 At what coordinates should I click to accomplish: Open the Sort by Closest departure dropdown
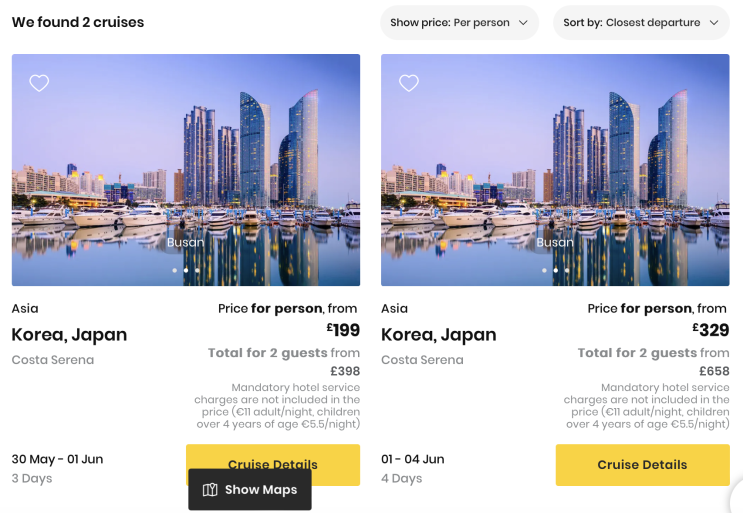640,23
